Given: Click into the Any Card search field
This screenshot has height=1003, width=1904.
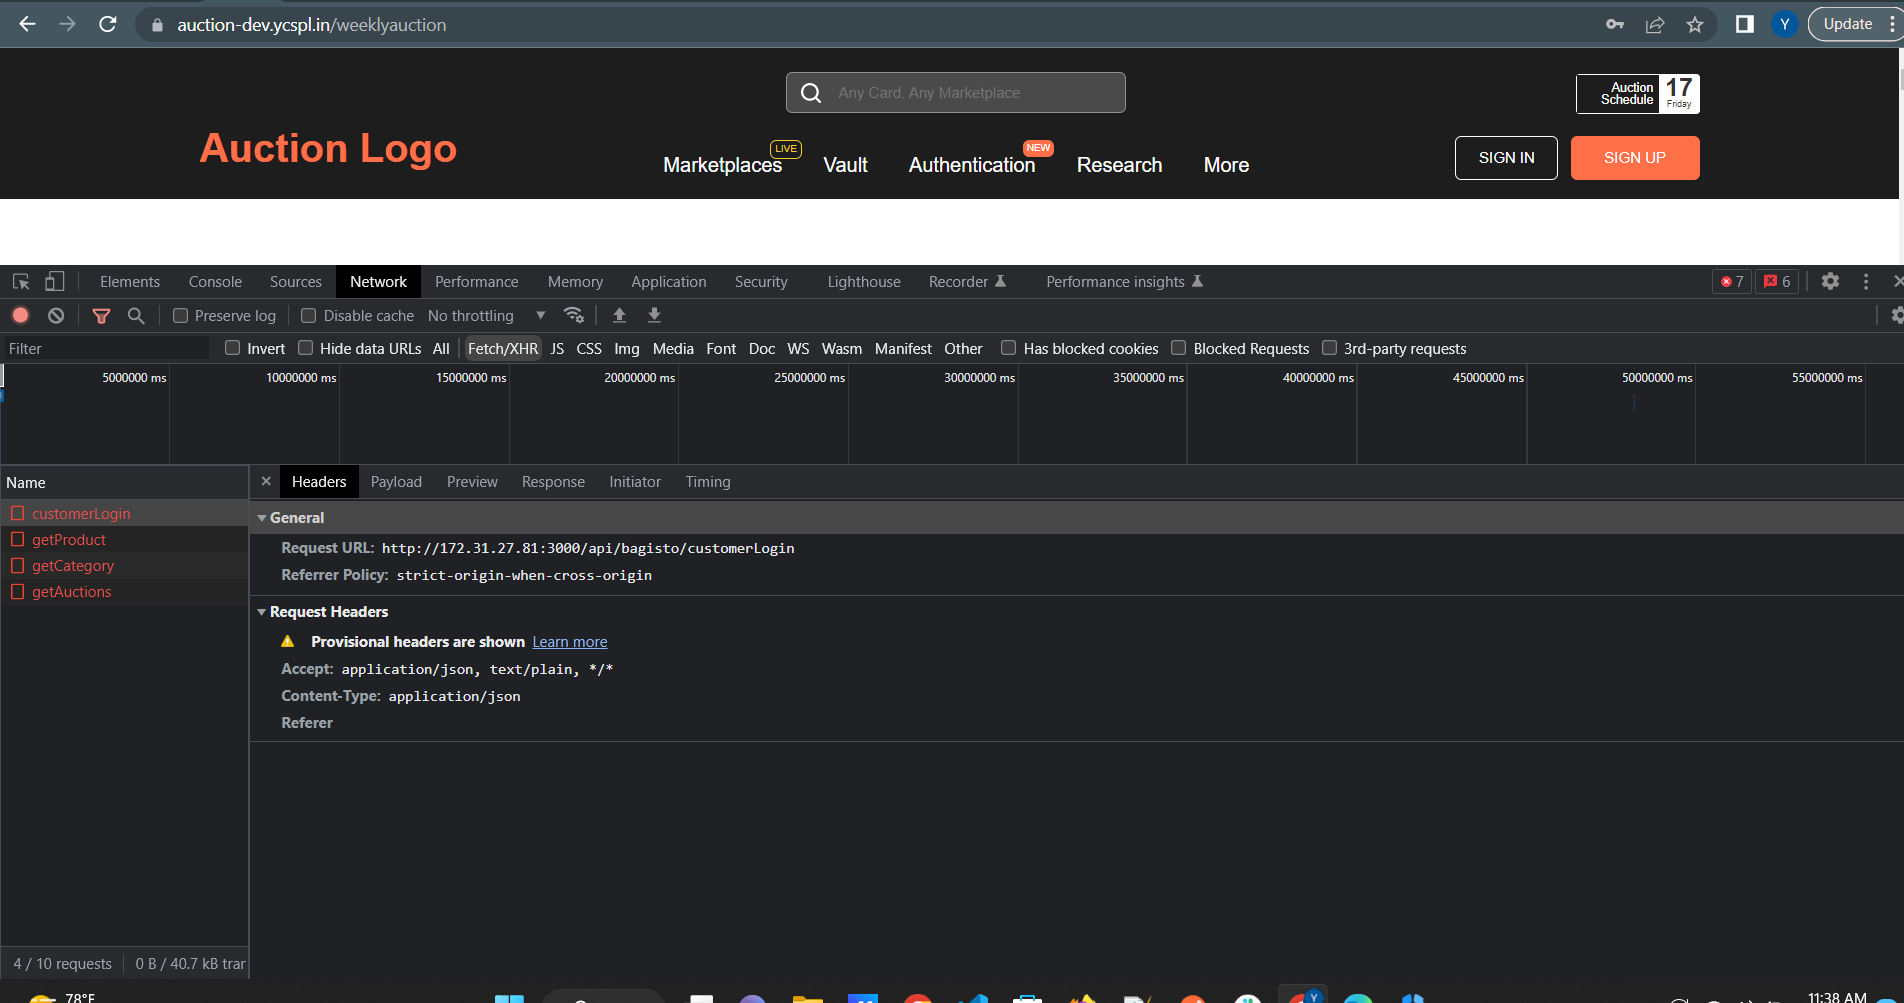Looking at the screenshot, I should pos(955,93).
